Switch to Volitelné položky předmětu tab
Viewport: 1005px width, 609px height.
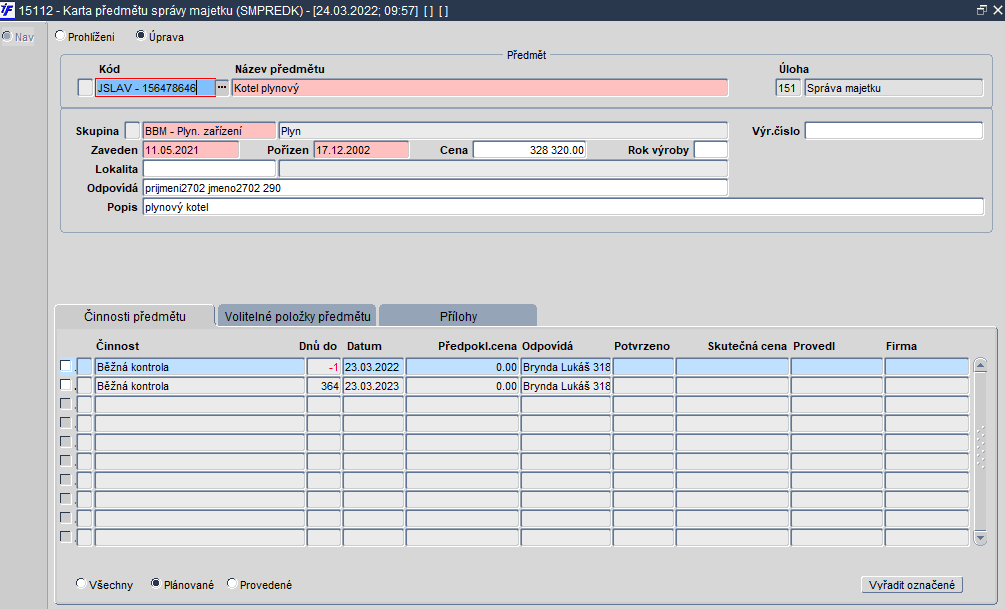pos(297,316)
